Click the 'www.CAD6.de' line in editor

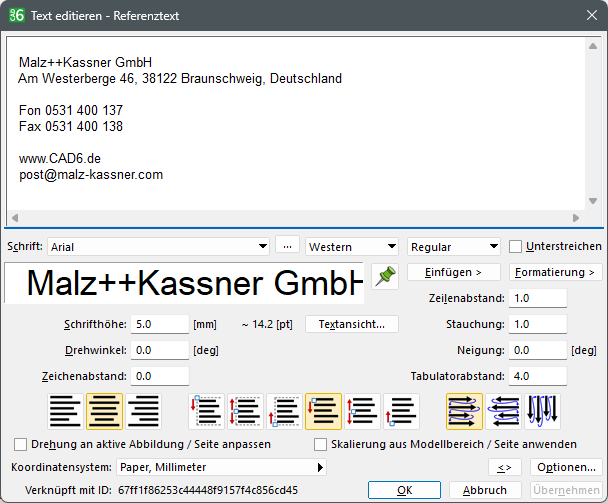[x=60, y=158]
